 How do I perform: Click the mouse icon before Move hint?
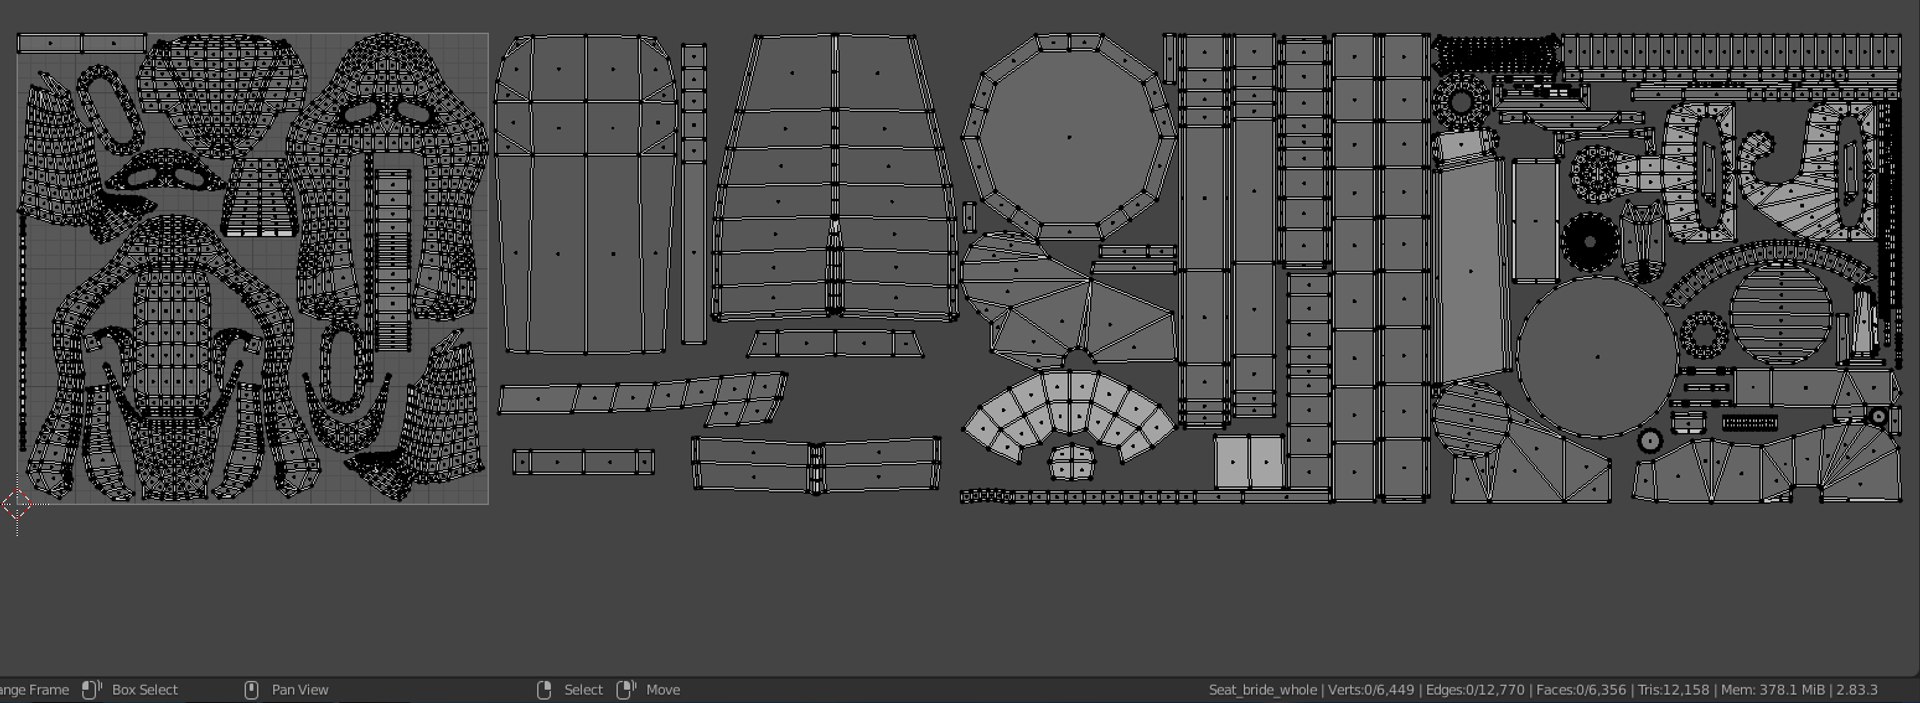pyautogui.click(x=626, y=689)
